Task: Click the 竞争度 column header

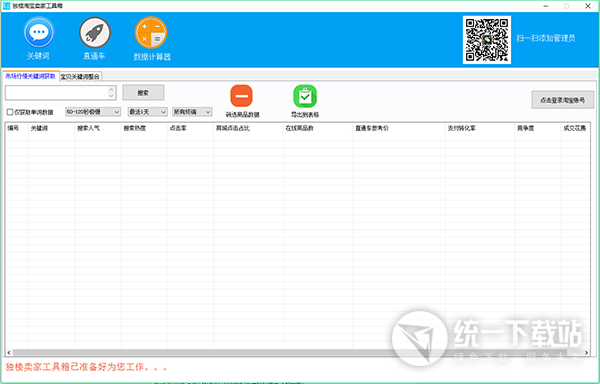Action: coord(538,128)
